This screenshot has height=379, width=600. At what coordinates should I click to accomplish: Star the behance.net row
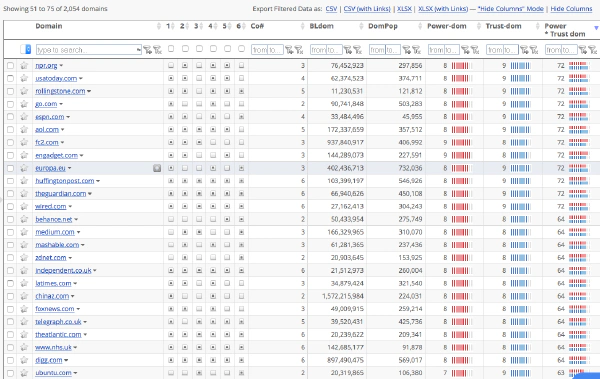click(x=24, y=219)
